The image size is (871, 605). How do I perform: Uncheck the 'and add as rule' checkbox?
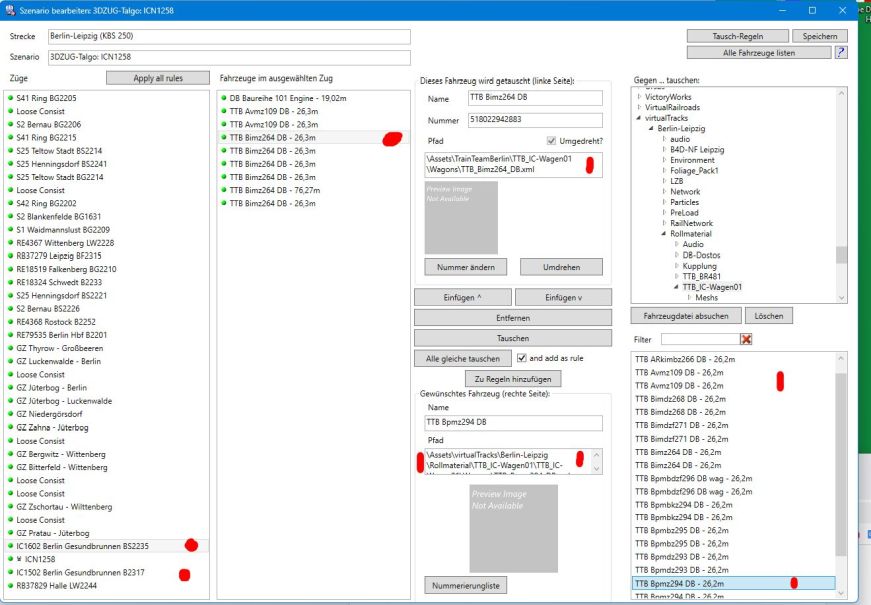point(521,358)
